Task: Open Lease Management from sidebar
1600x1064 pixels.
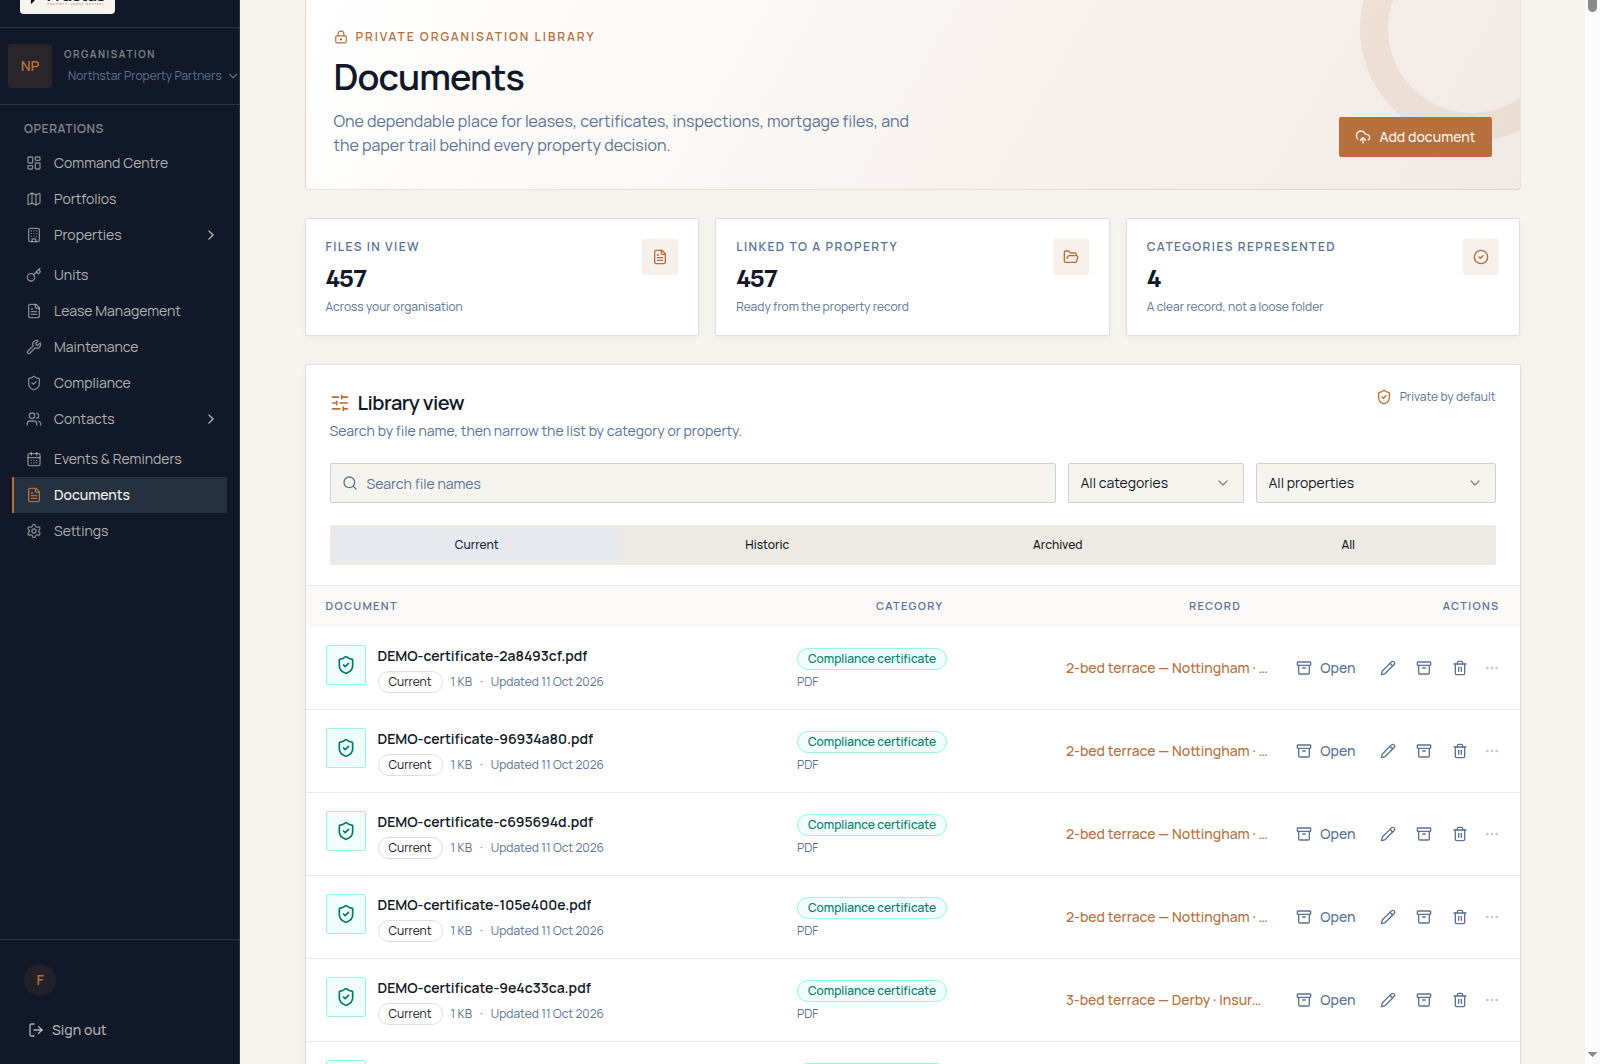Action: click(x=120, y=311)
